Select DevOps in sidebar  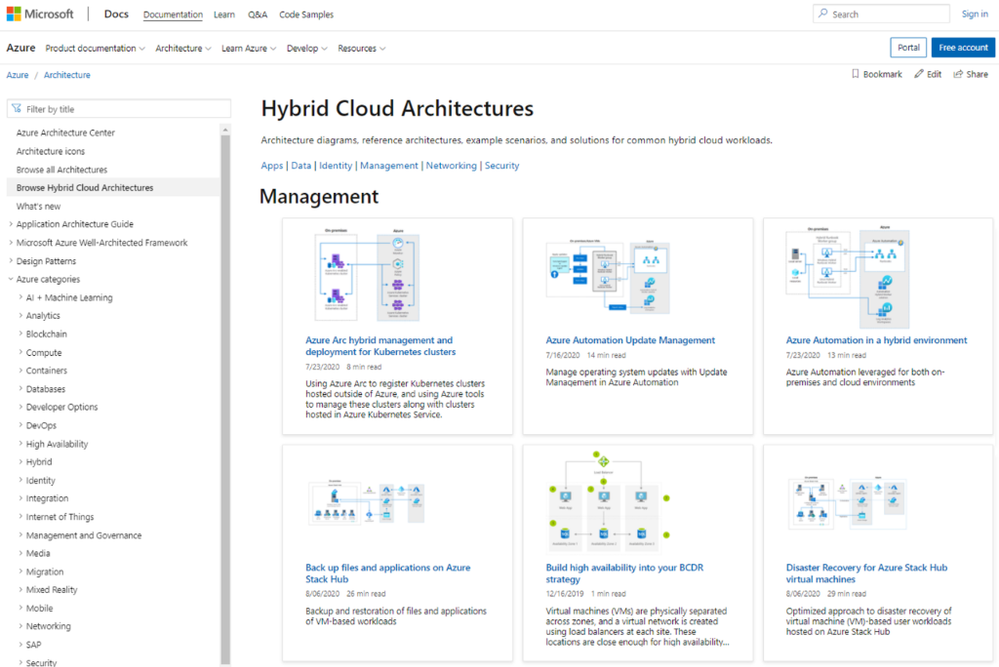tap(41, 426)
